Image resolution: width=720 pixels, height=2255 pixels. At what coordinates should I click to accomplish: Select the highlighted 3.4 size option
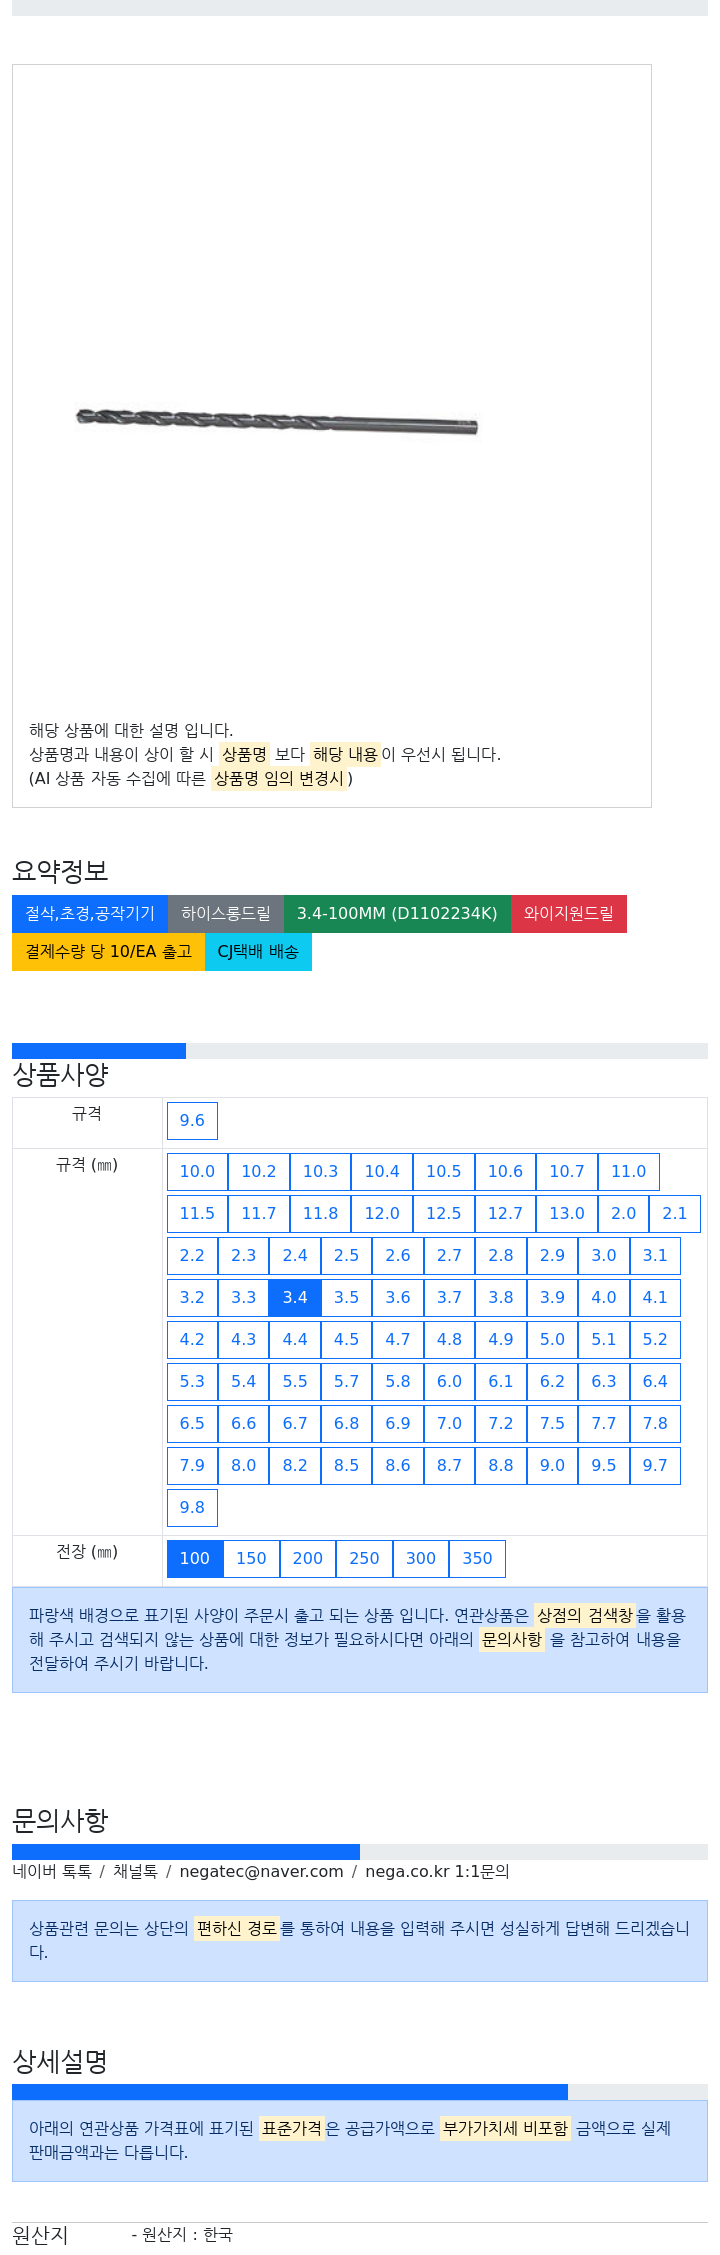pos(295,1298)
